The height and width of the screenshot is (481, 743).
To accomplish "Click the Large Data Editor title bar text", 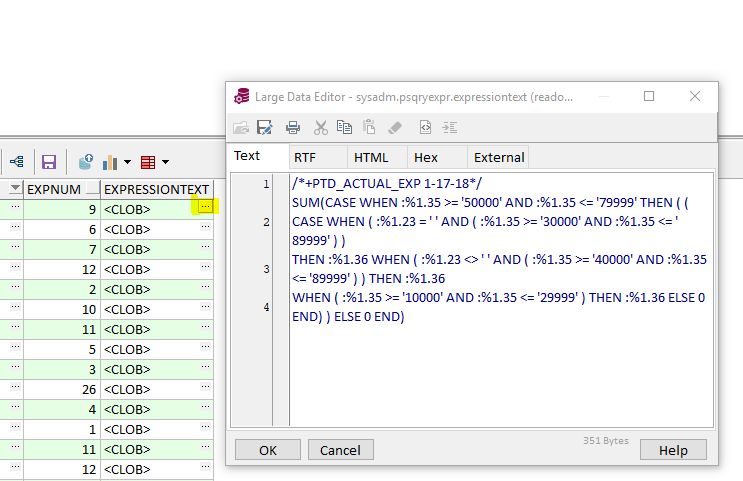I will pos(414,97).
